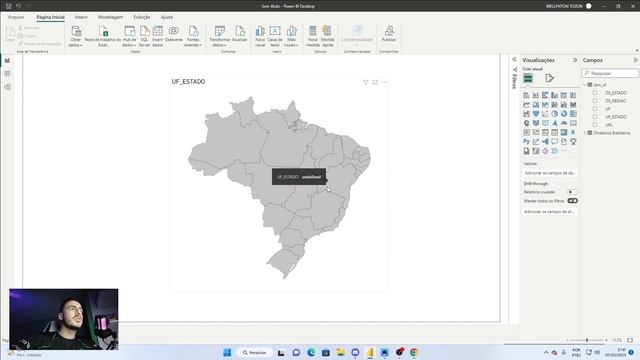Click the Pesquisar field in Campos pane
Image resolution: width=640 pixels, height=360 pixels.
[610, 73]
